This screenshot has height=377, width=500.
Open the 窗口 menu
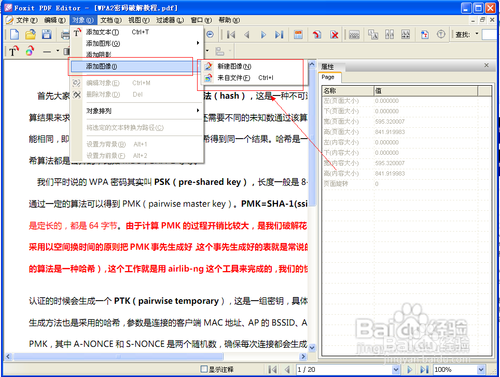coord(201,20)
